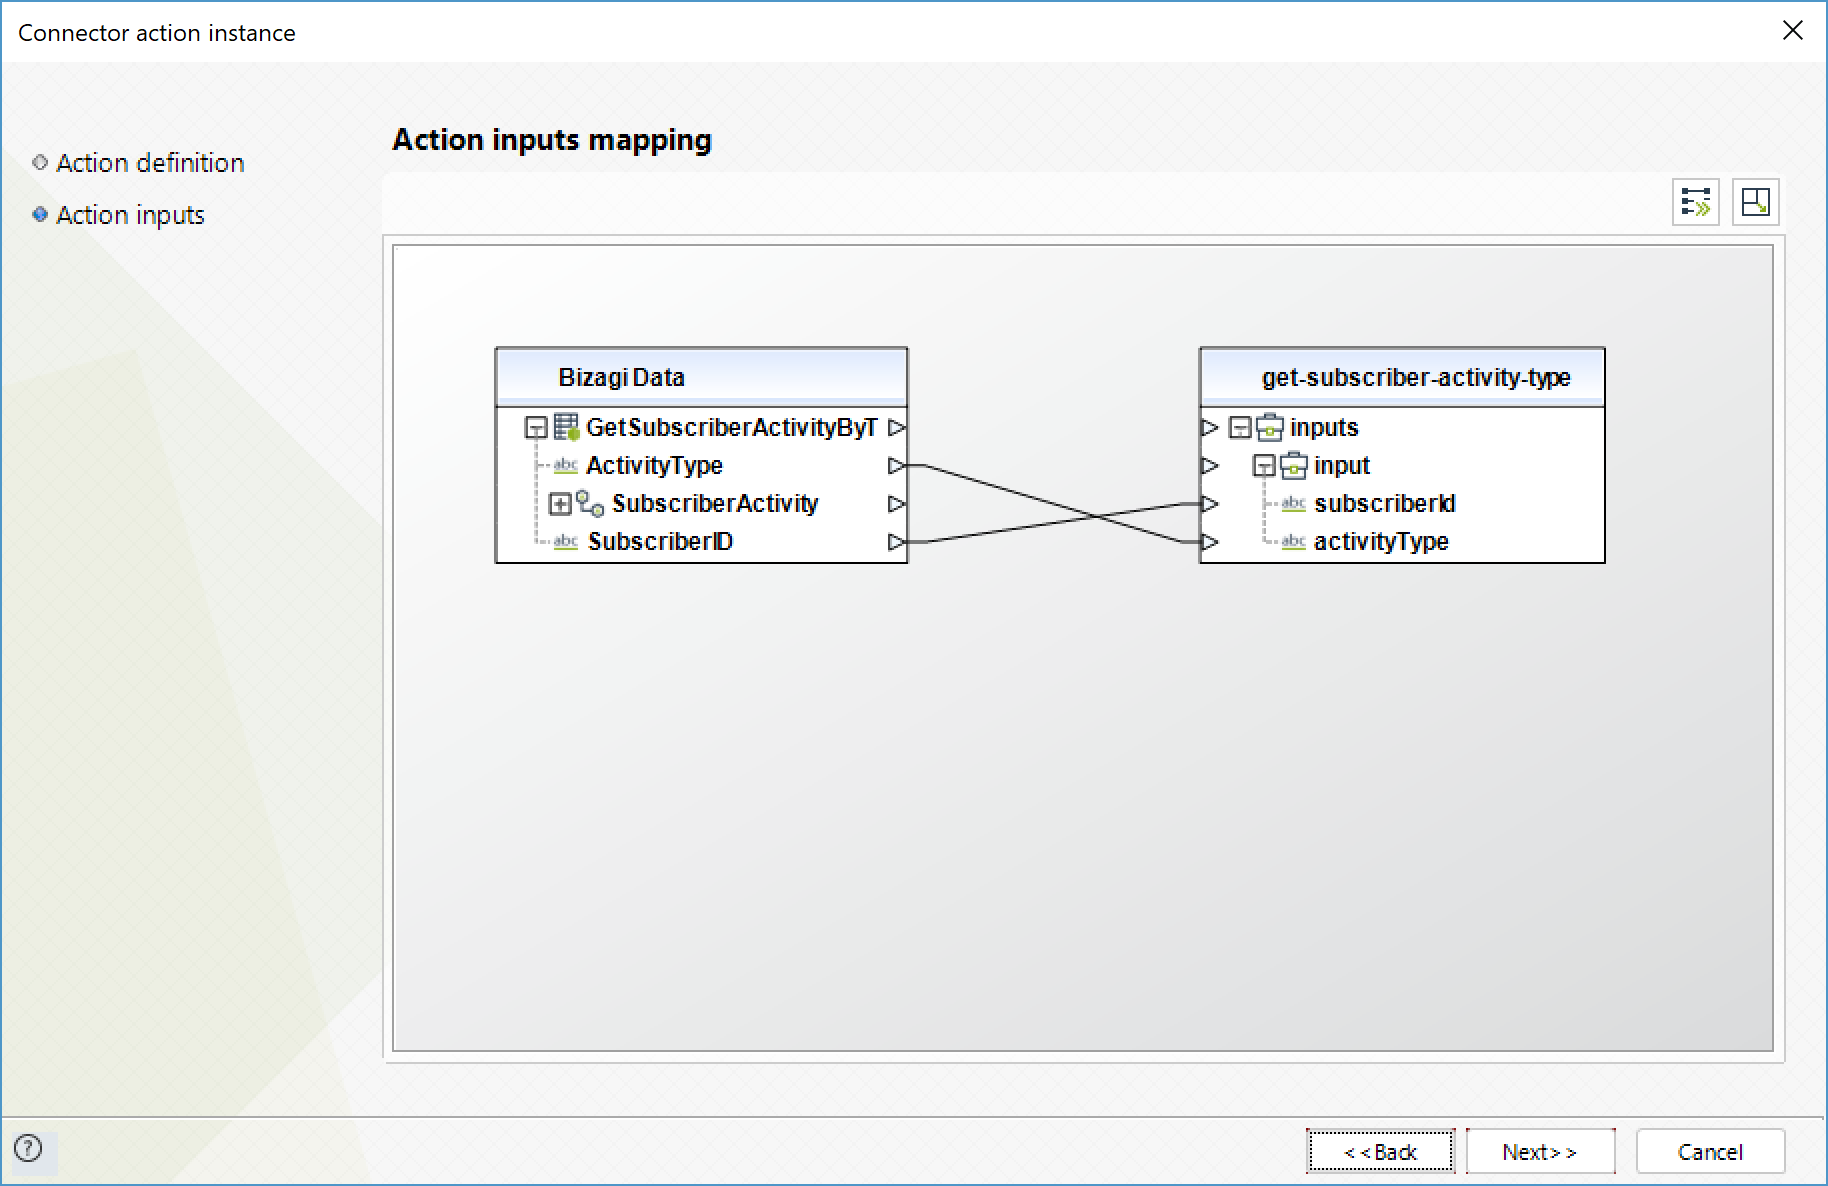This screenshot has height=1186, width=1828.
Task: Select the ActivityType attribute in Bizagi Data
Action: point(654,466)
